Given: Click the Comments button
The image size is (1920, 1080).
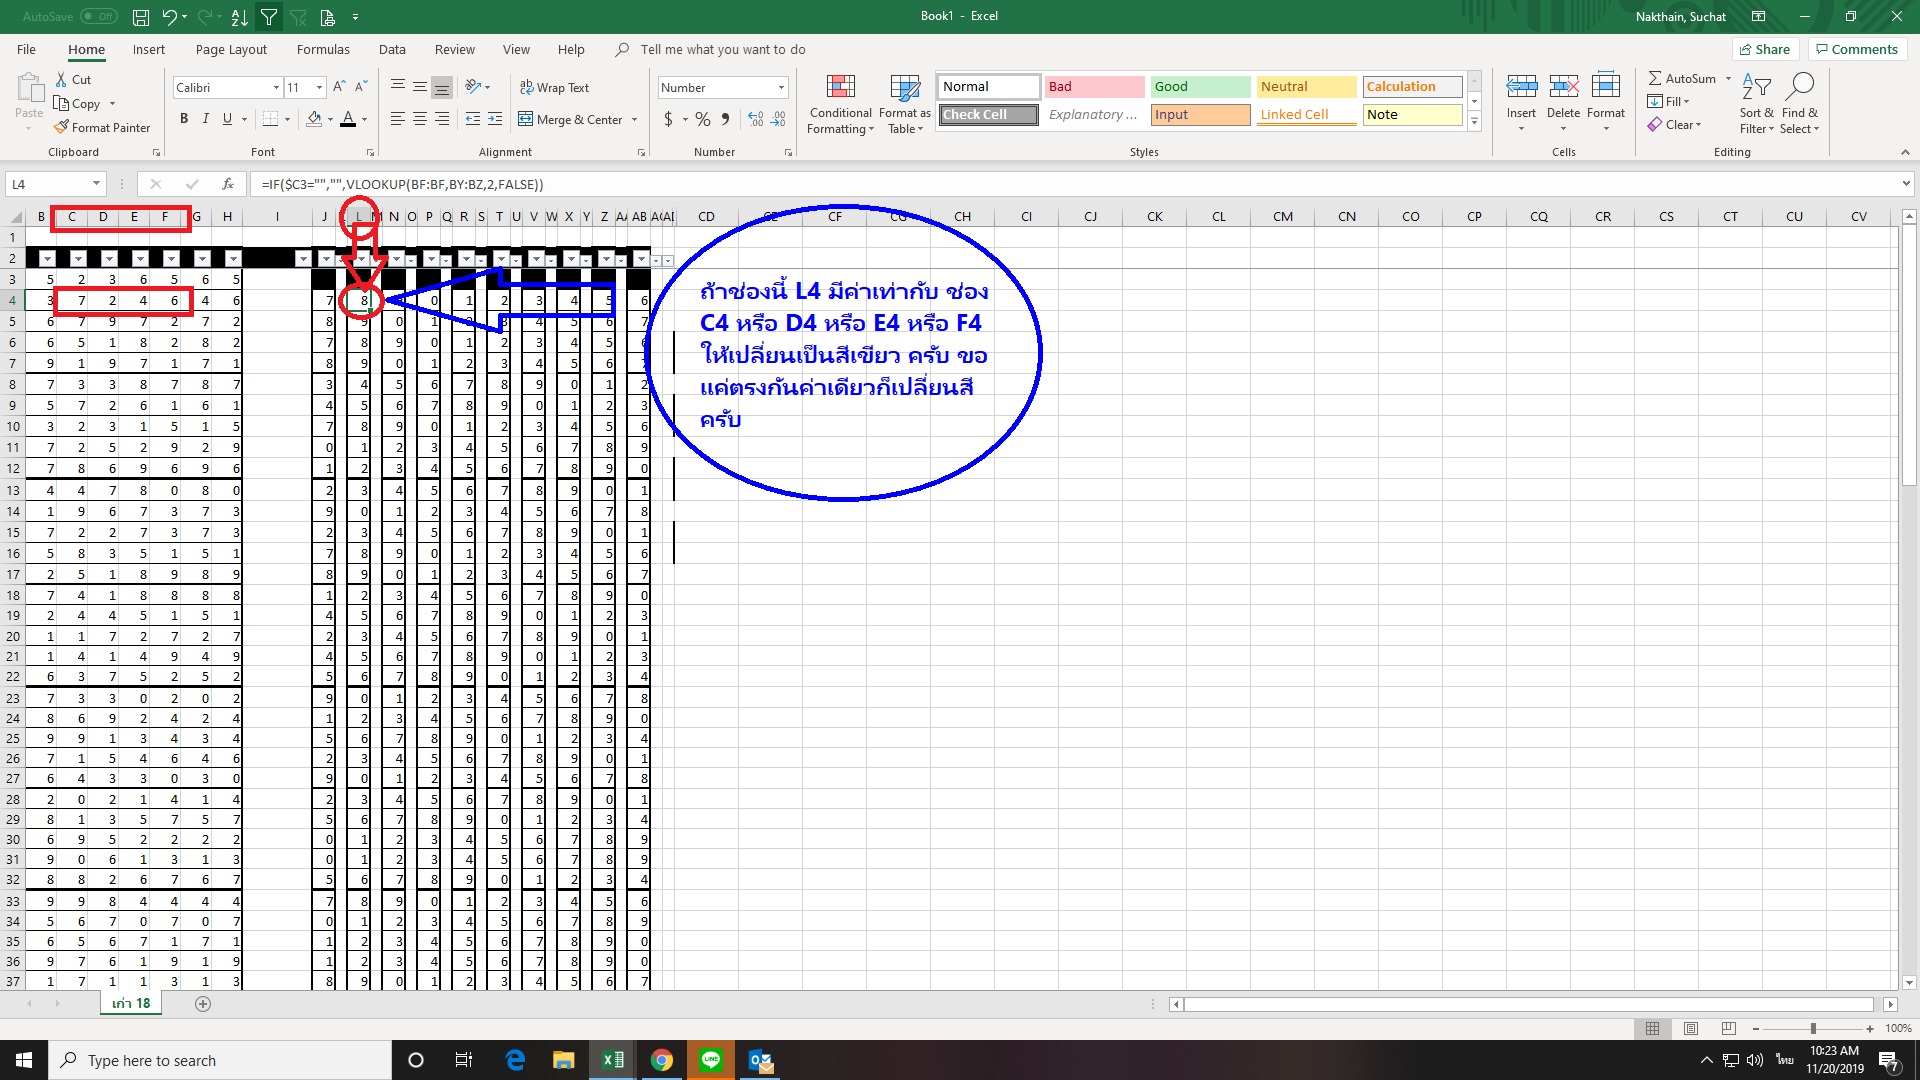Looking at the screenshot, I should [x=1856, y=49].
